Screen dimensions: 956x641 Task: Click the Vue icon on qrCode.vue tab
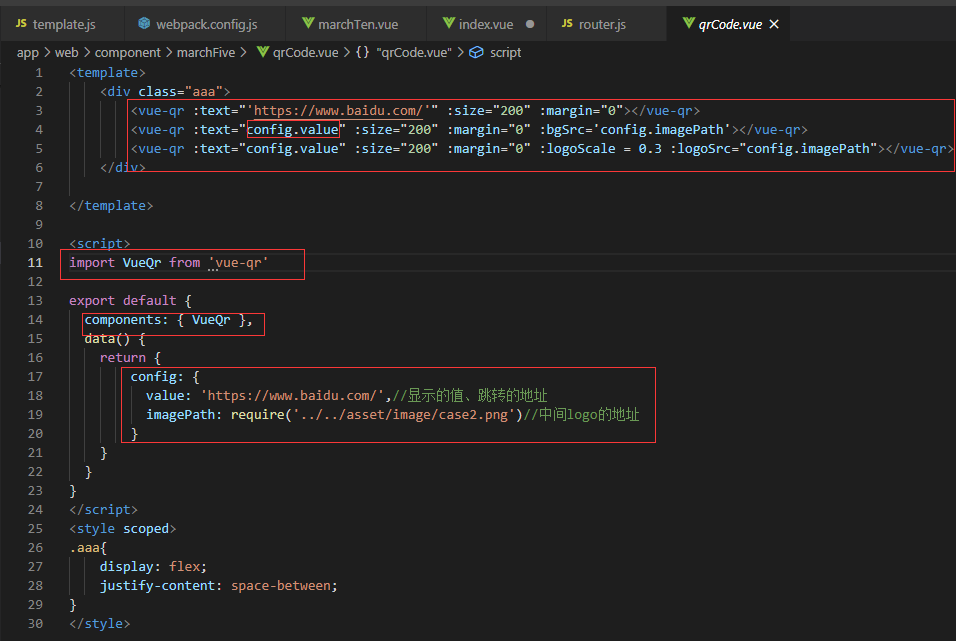(x=689, y=23)
